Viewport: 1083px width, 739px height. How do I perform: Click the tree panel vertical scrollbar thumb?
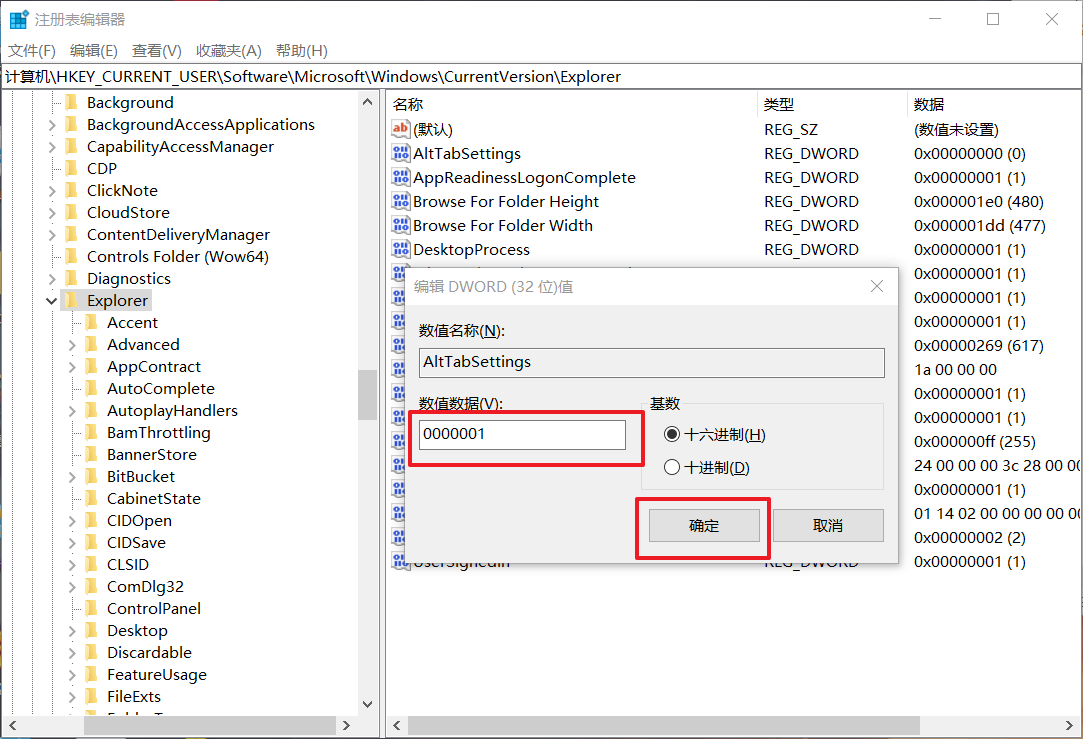367,395
